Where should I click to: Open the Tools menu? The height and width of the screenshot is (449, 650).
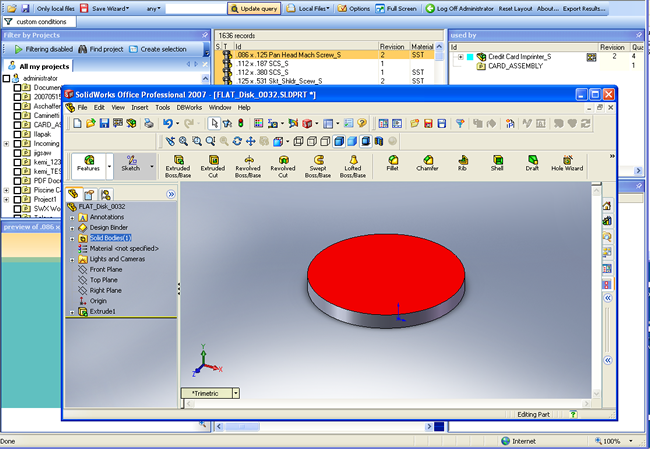(162, 107)
